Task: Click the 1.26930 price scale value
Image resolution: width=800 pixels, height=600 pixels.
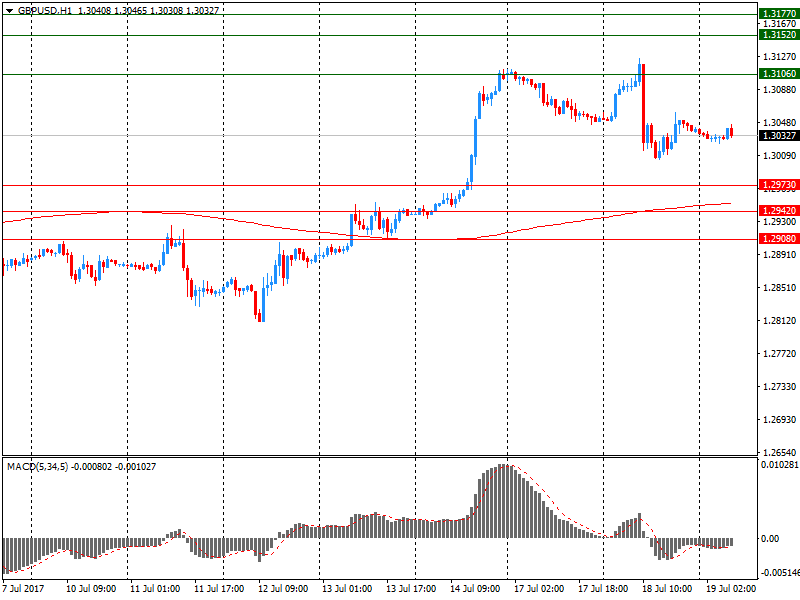Action: click(x=779, y=419)
